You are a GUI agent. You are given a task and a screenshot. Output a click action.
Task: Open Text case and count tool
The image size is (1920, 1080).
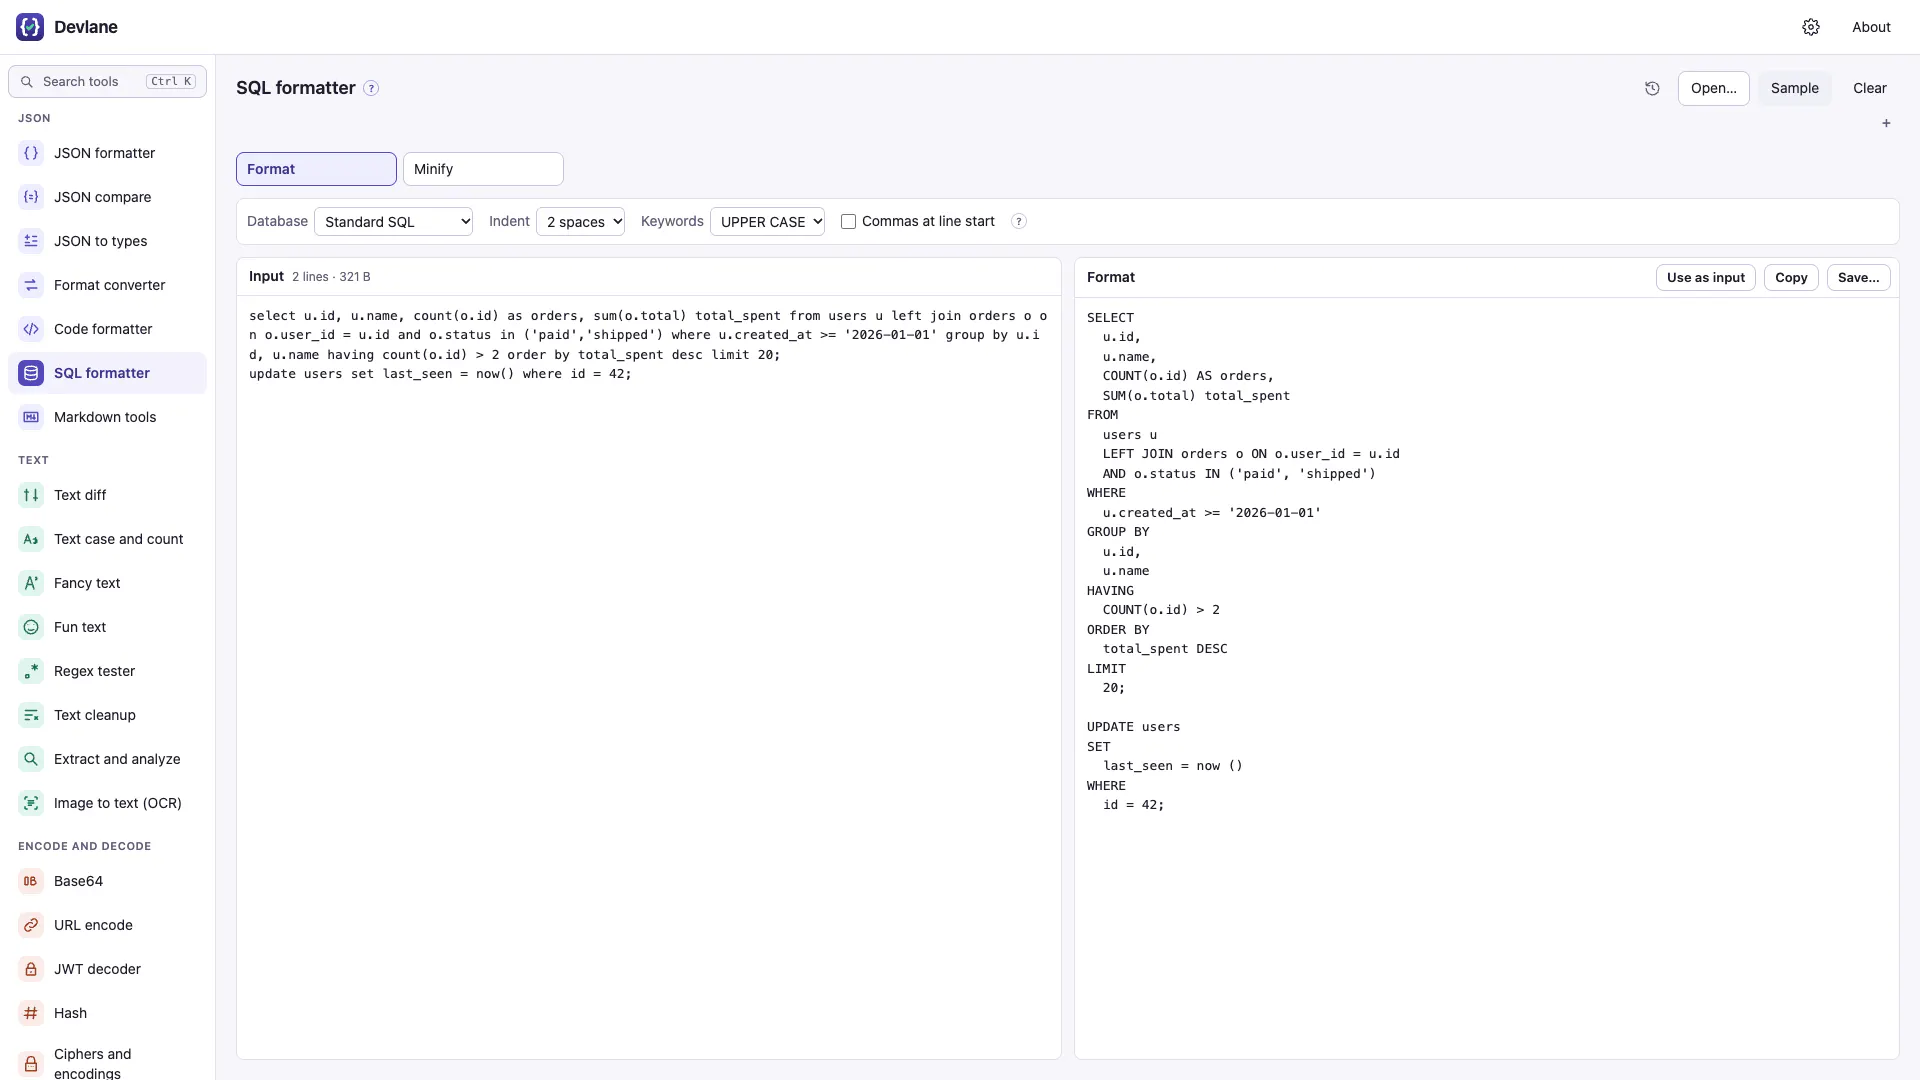click(x=107, y=539)
